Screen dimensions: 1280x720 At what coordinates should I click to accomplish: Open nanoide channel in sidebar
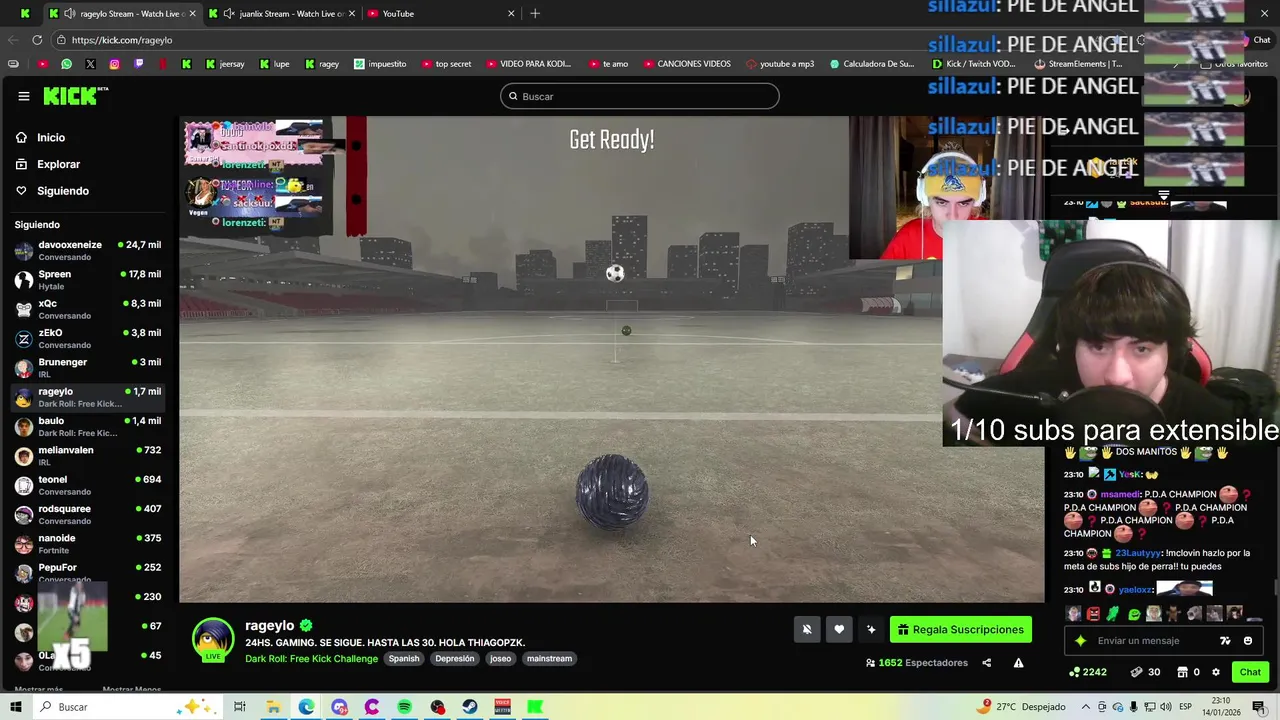tap(88, 543)
